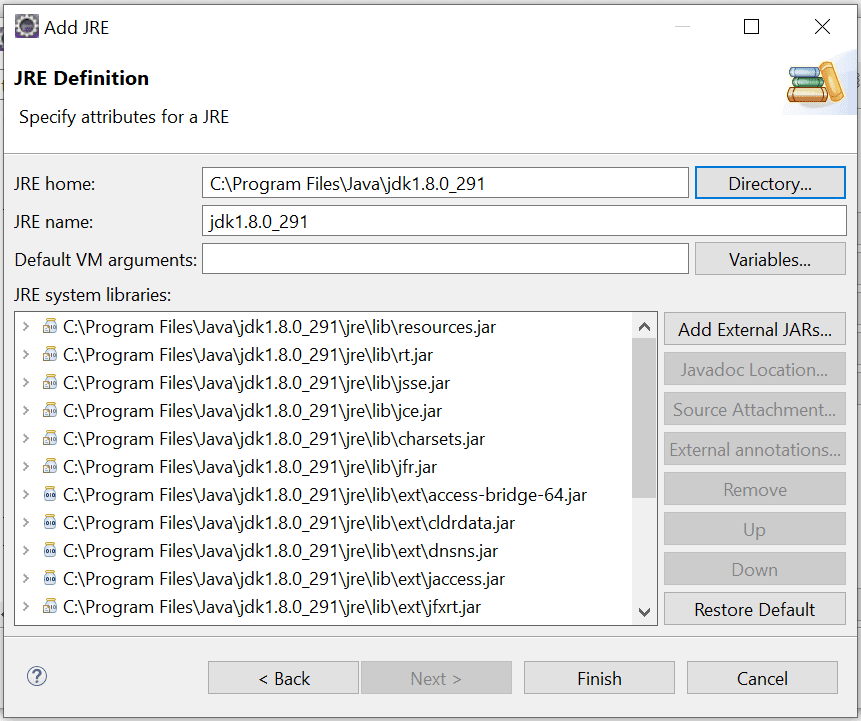Open the Variables dialog
This screenshot has width=861, height=721.
(x=770, y=258)
